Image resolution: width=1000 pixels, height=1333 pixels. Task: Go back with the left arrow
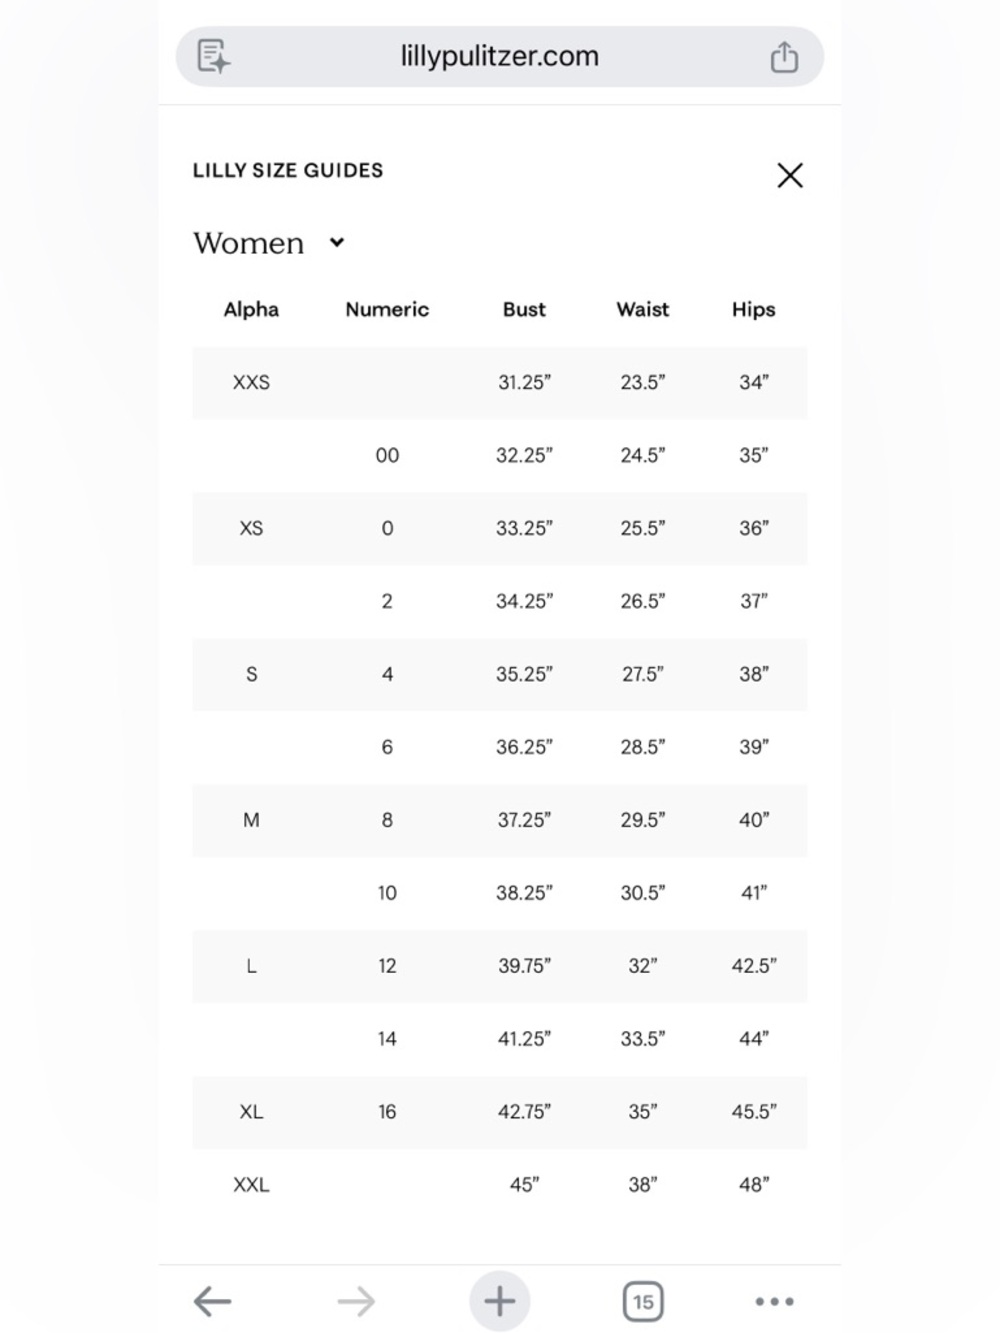pyautogui.click(x=212, y=1301)
